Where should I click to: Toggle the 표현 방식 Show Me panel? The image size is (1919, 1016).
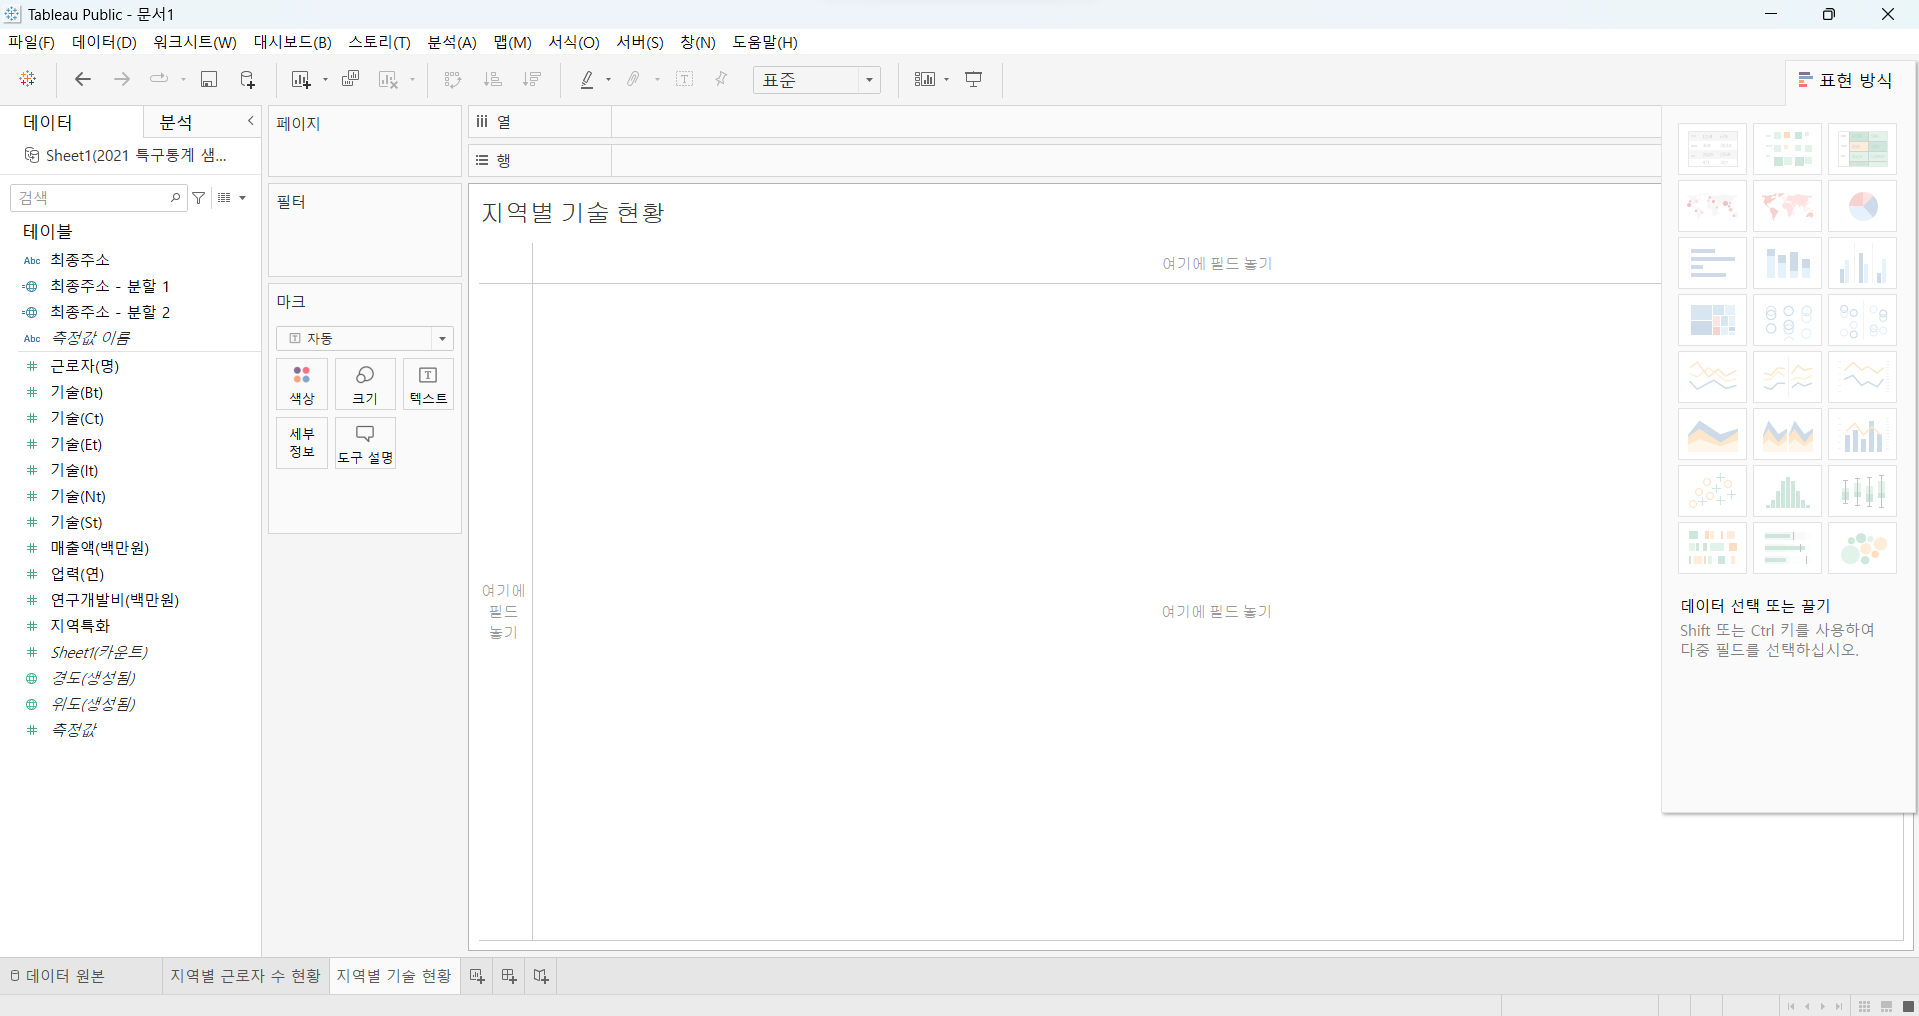pos(1846,80)
